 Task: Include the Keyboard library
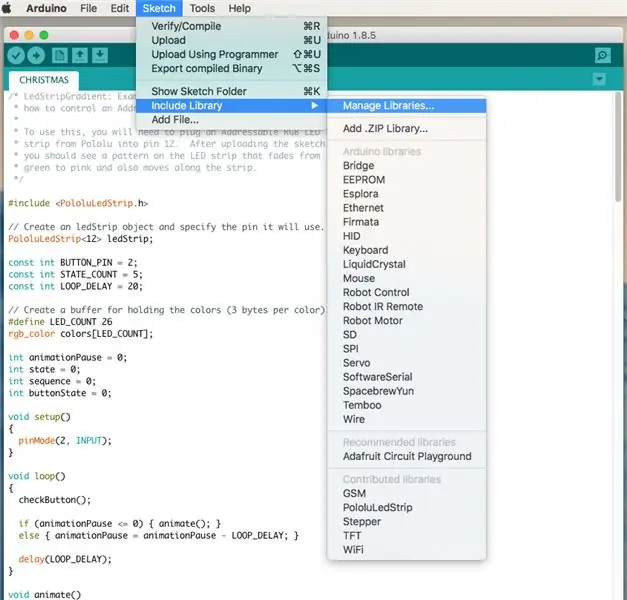[406, 250]
